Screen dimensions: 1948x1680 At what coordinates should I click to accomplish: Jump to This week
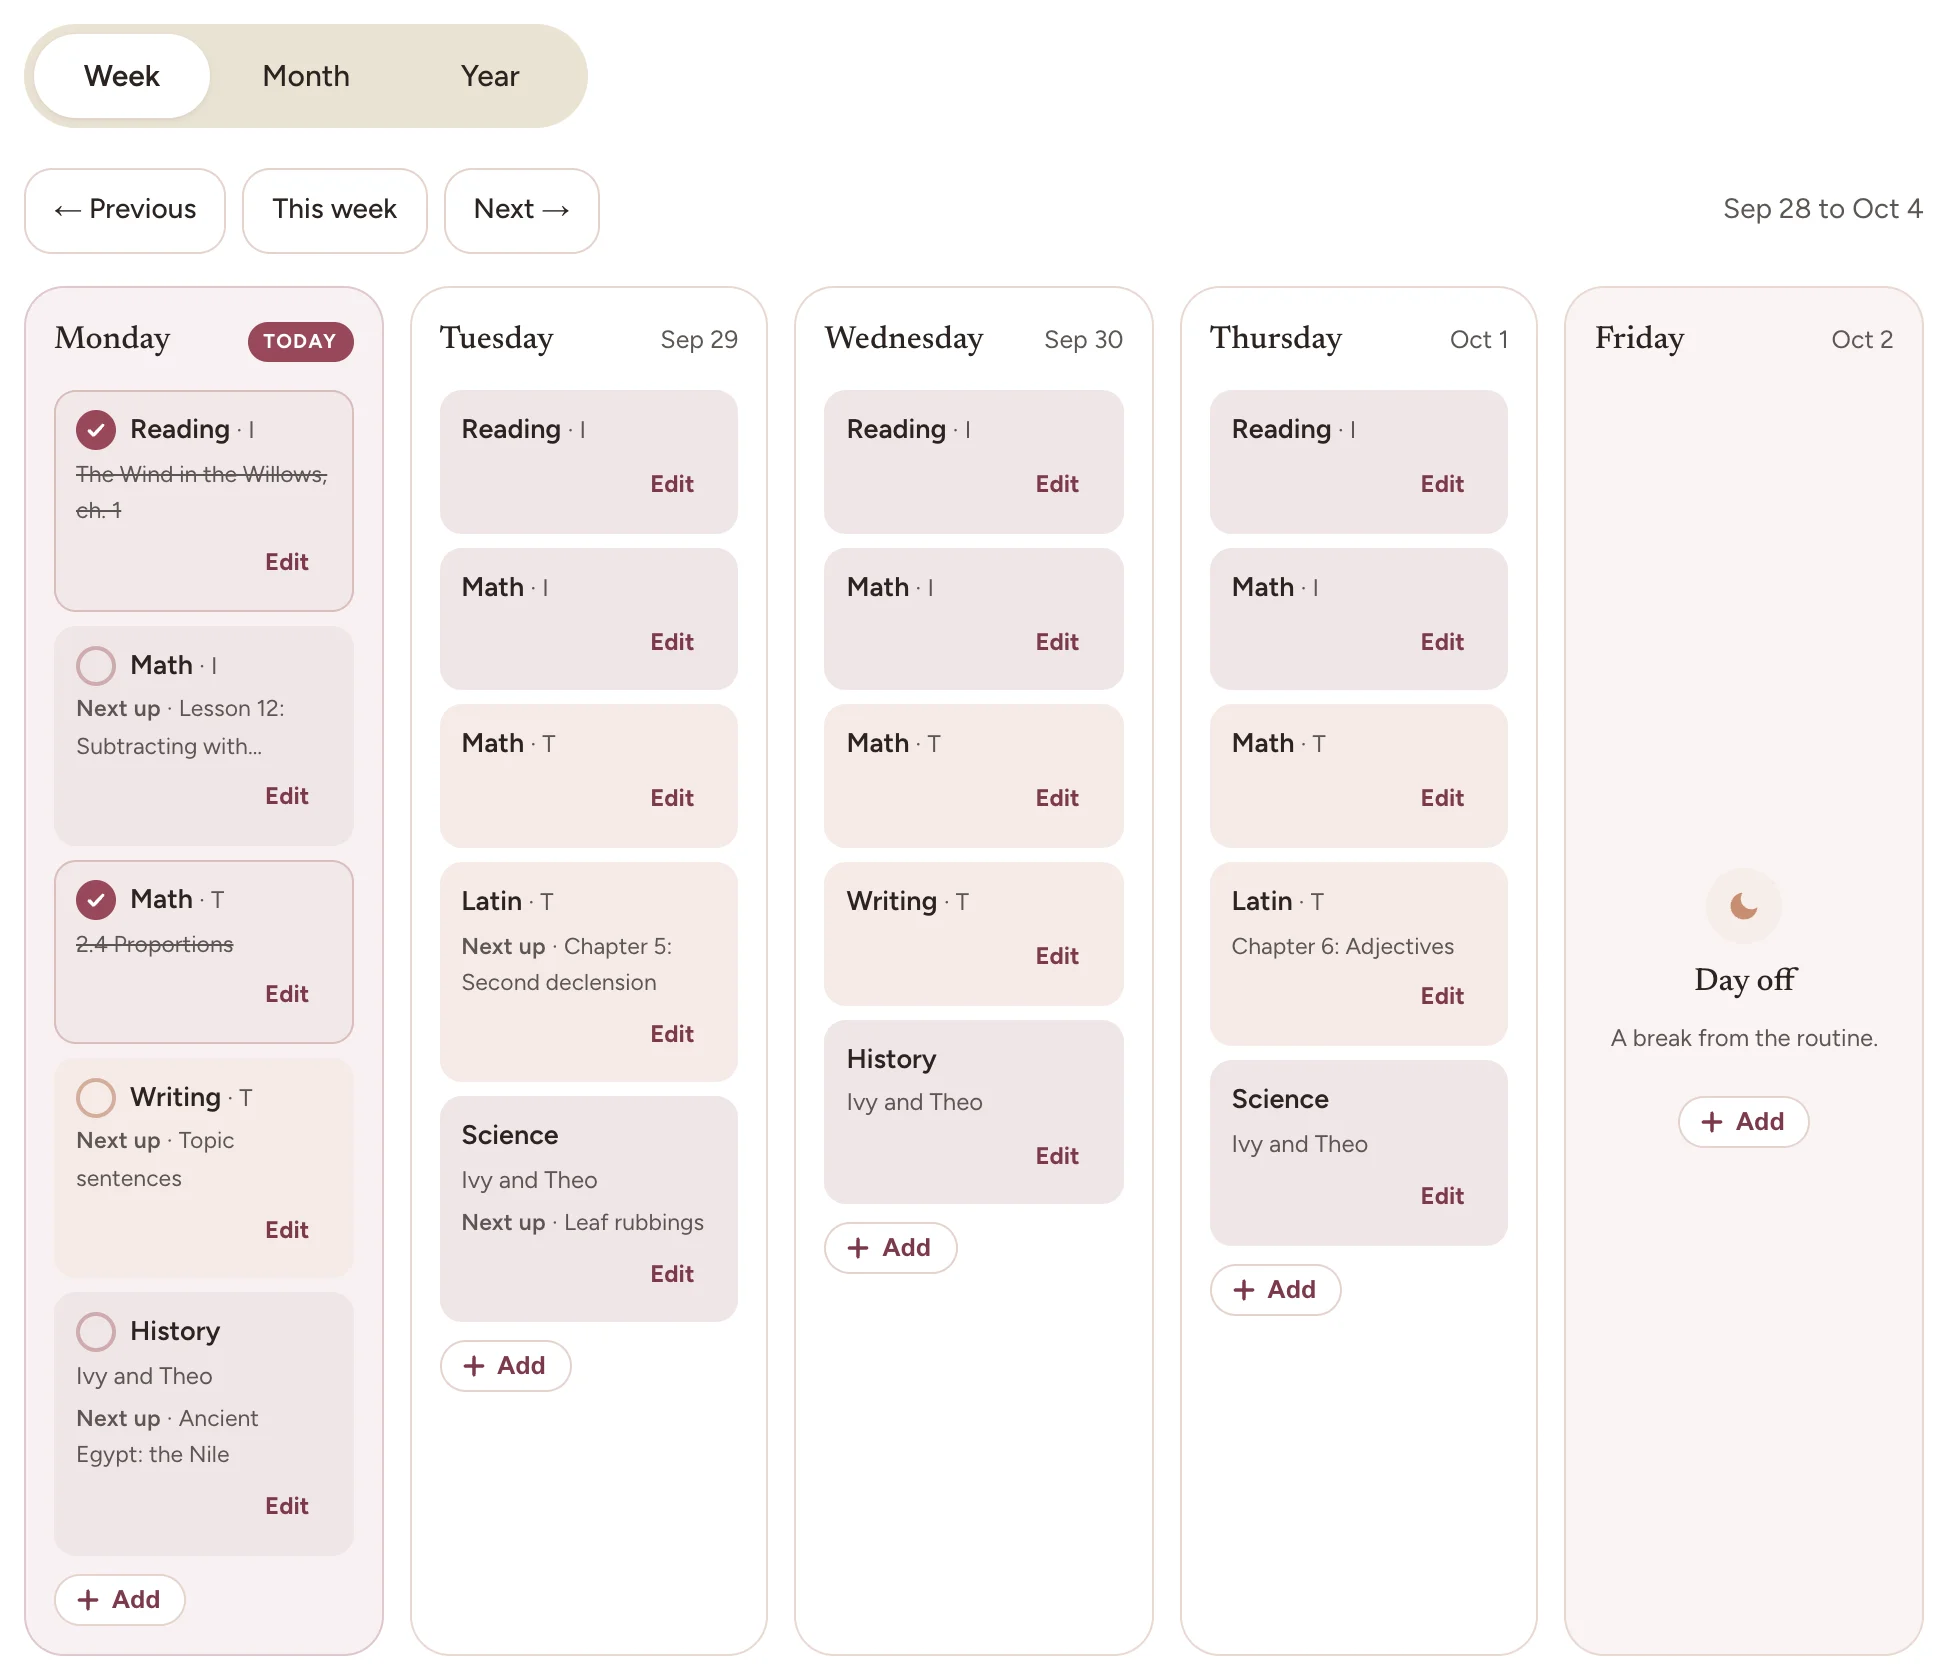pos(335,210)
